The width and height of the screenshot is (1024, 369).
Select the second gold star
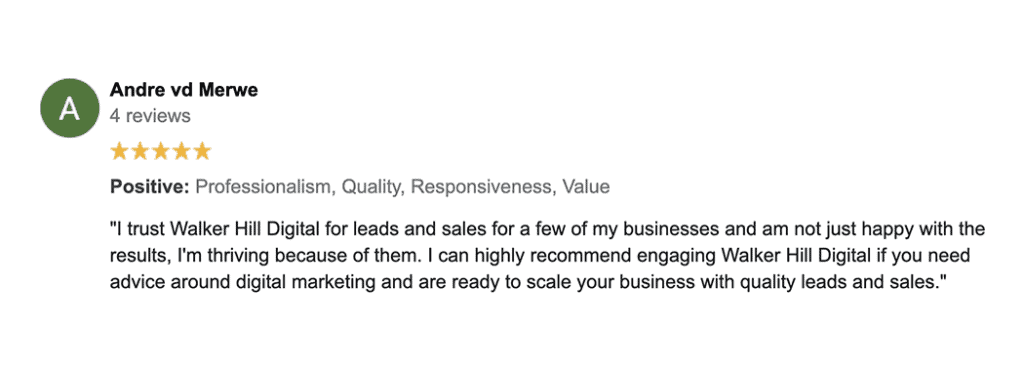tap(140, 152)
